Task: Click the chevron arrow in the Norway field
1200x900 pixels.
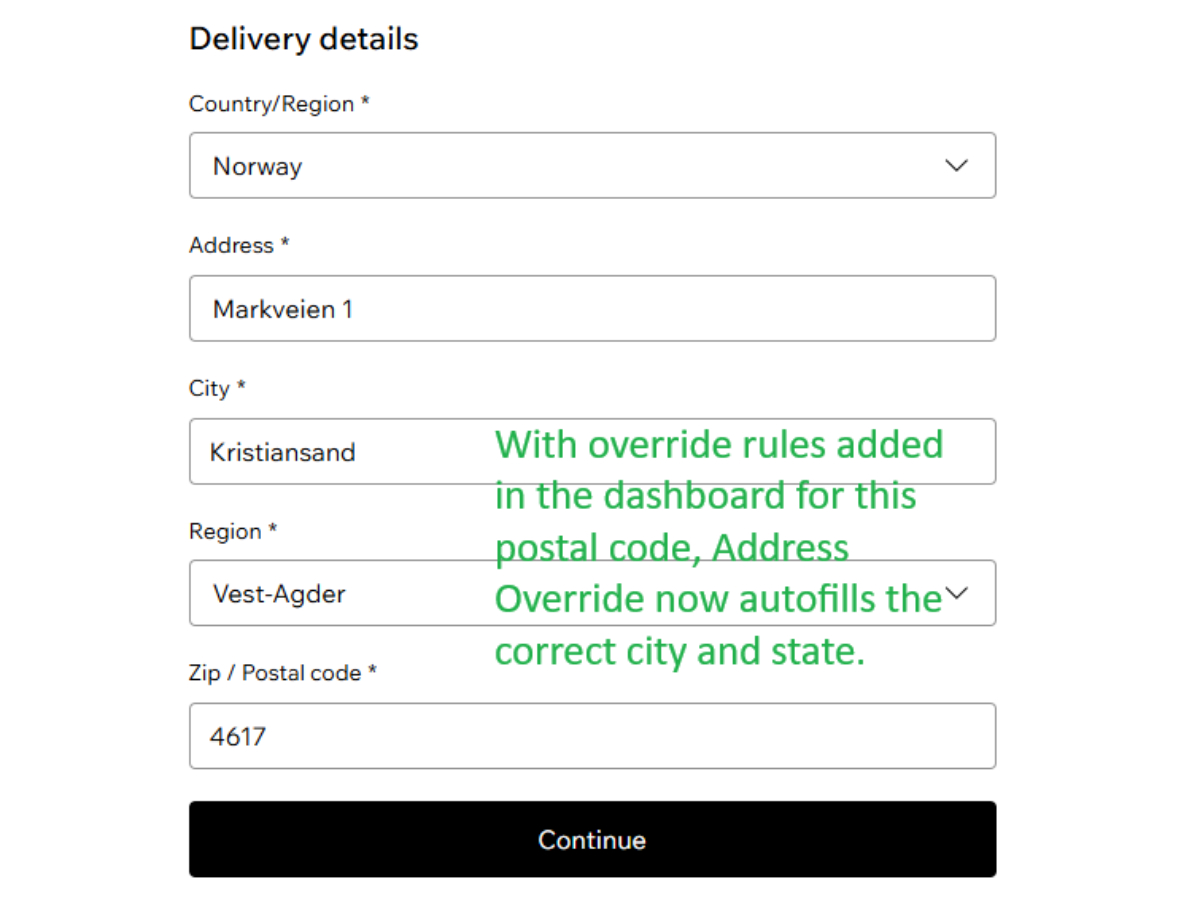Action: (x=956, y=166)
